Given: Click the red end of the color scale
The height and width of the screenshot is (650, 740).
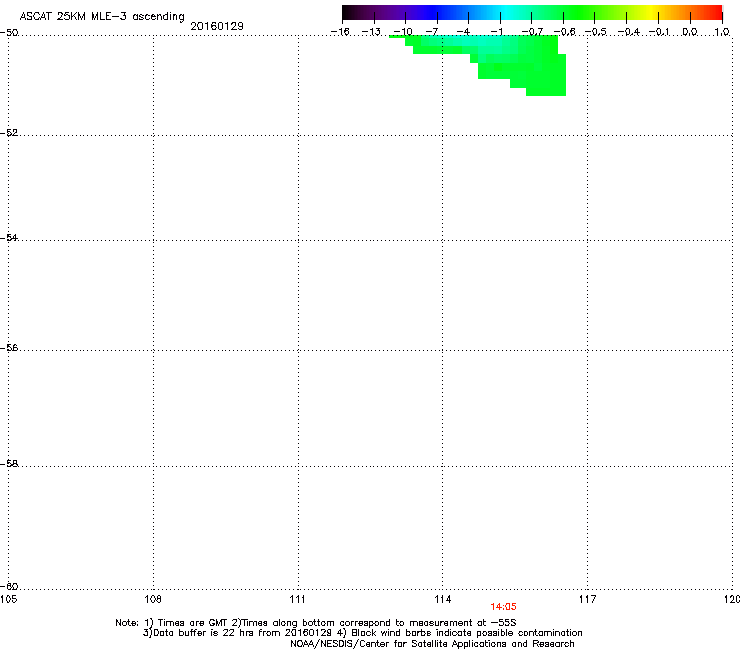Looking at the screenshot, I should (713, 13).
